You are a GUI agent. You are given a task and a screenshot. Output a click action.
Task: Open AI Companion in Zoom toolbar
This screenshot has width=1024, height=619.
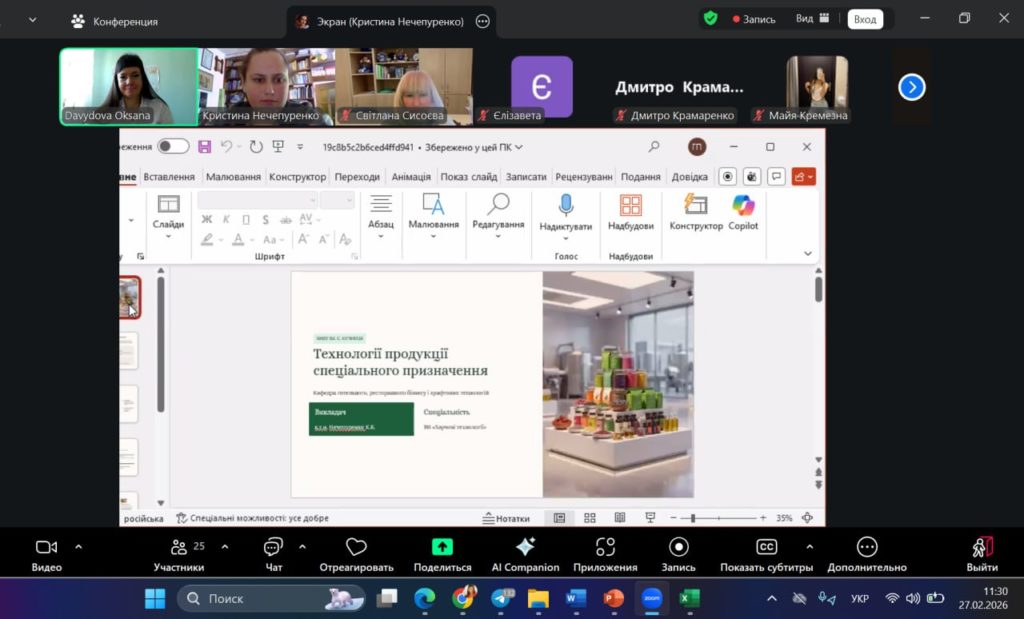click(525, 547)
